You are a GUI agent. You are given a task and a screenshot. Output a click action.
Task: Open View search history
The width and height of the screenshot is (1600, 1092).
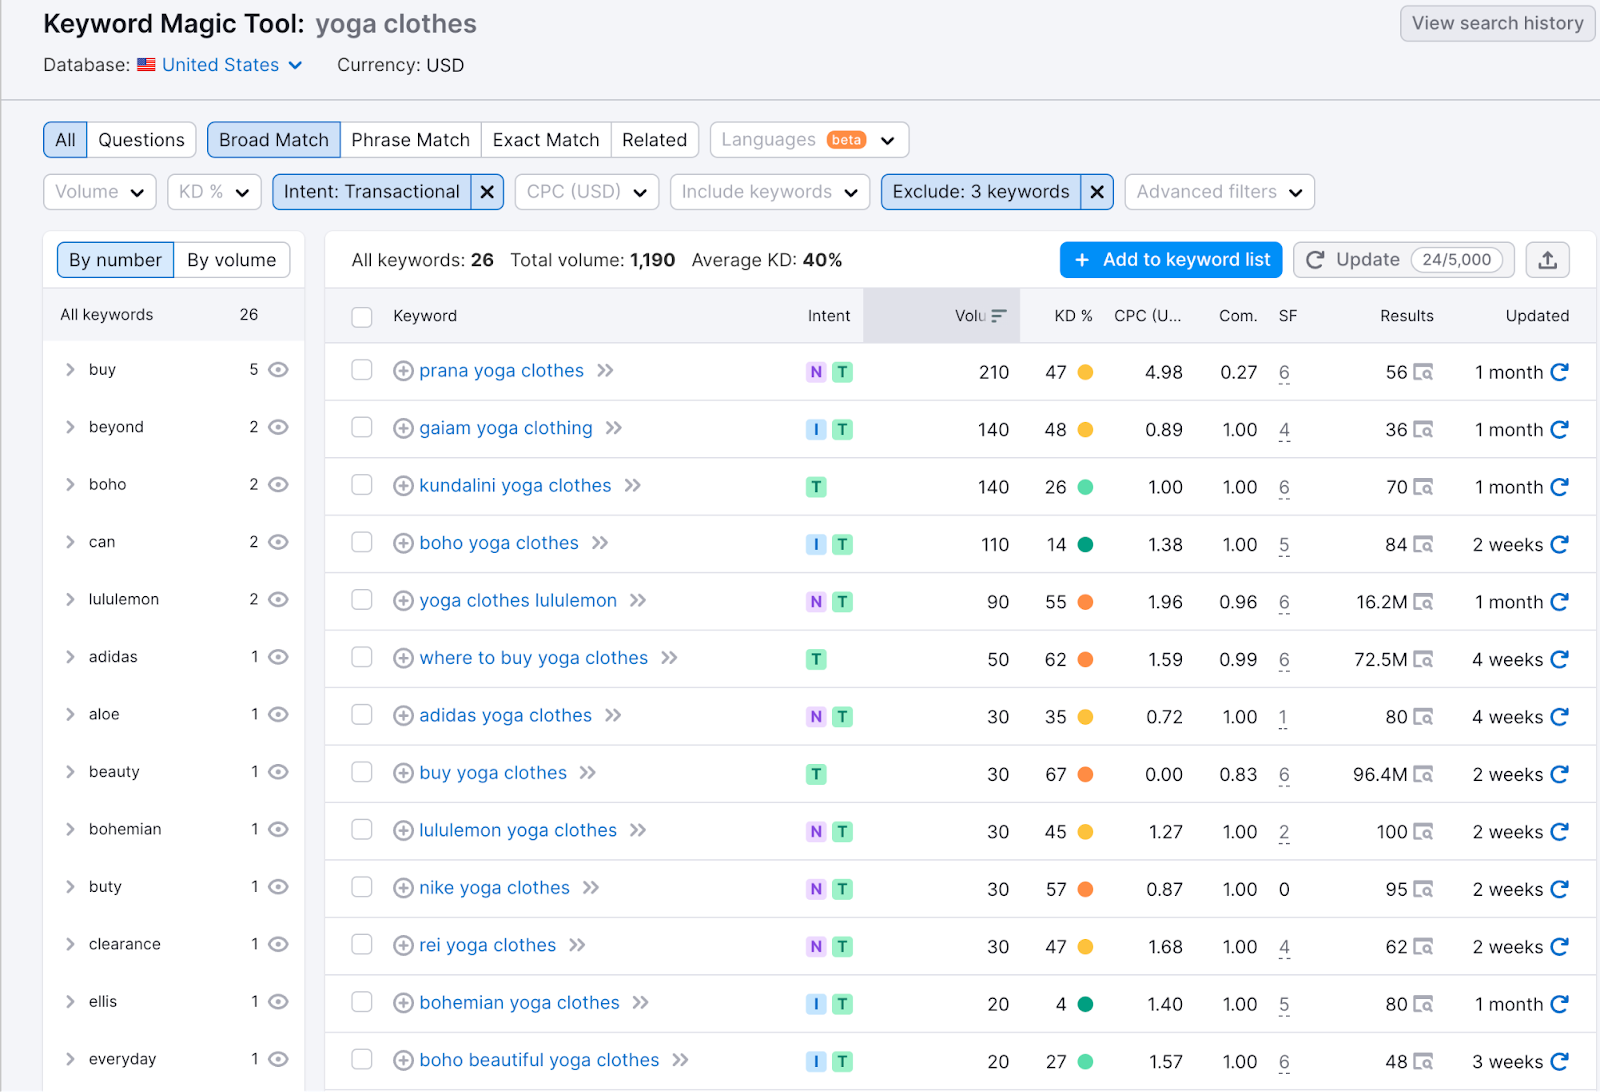pyautogui.click(x=1497, y=23)
